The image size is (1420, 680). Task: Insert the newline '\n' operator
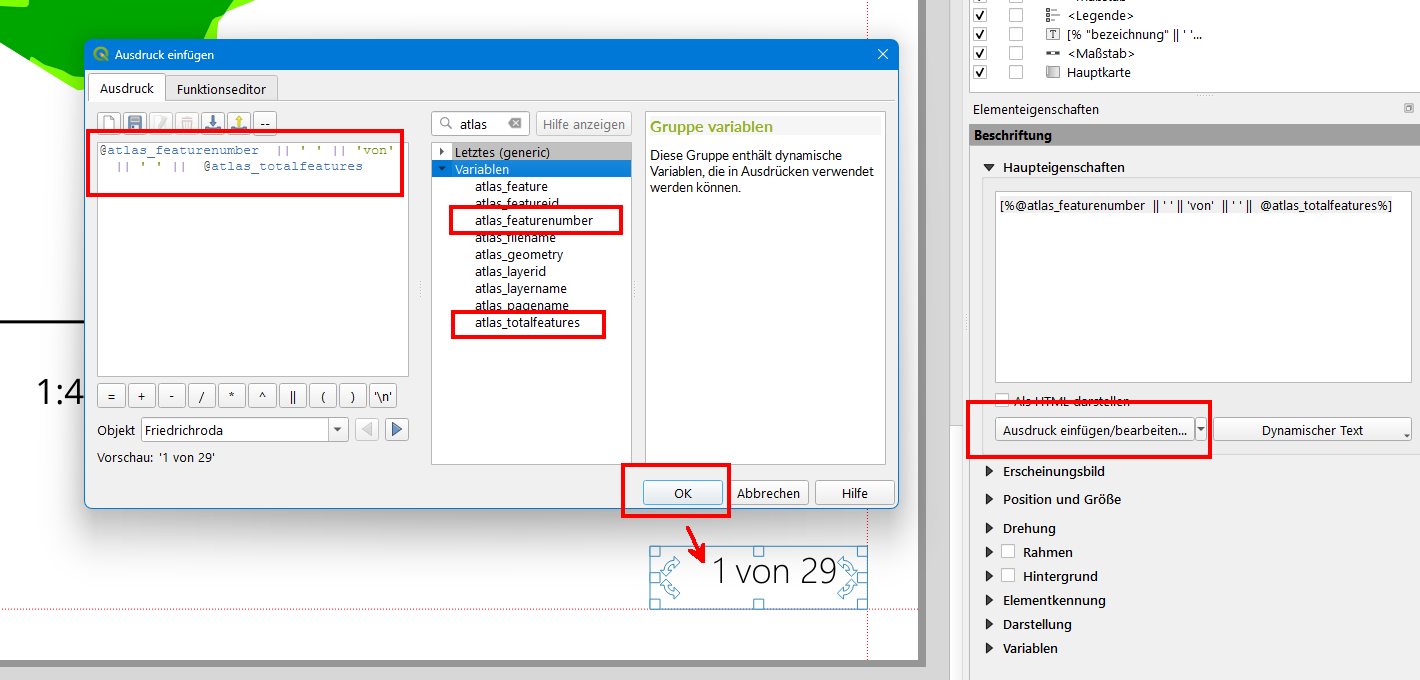(383, 396)
